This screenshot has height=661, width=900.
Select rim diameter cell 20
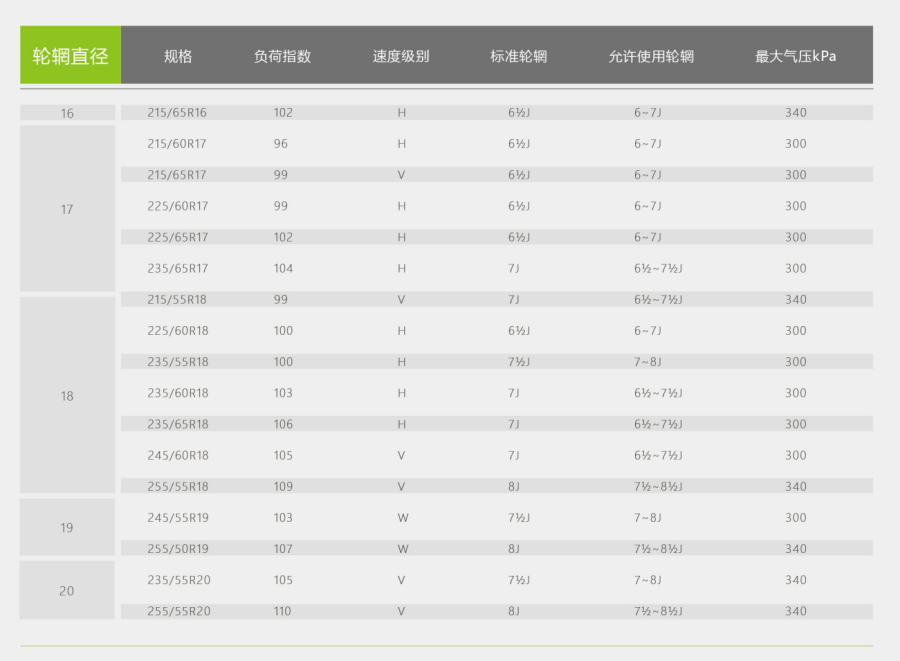[x=68, y=590]
